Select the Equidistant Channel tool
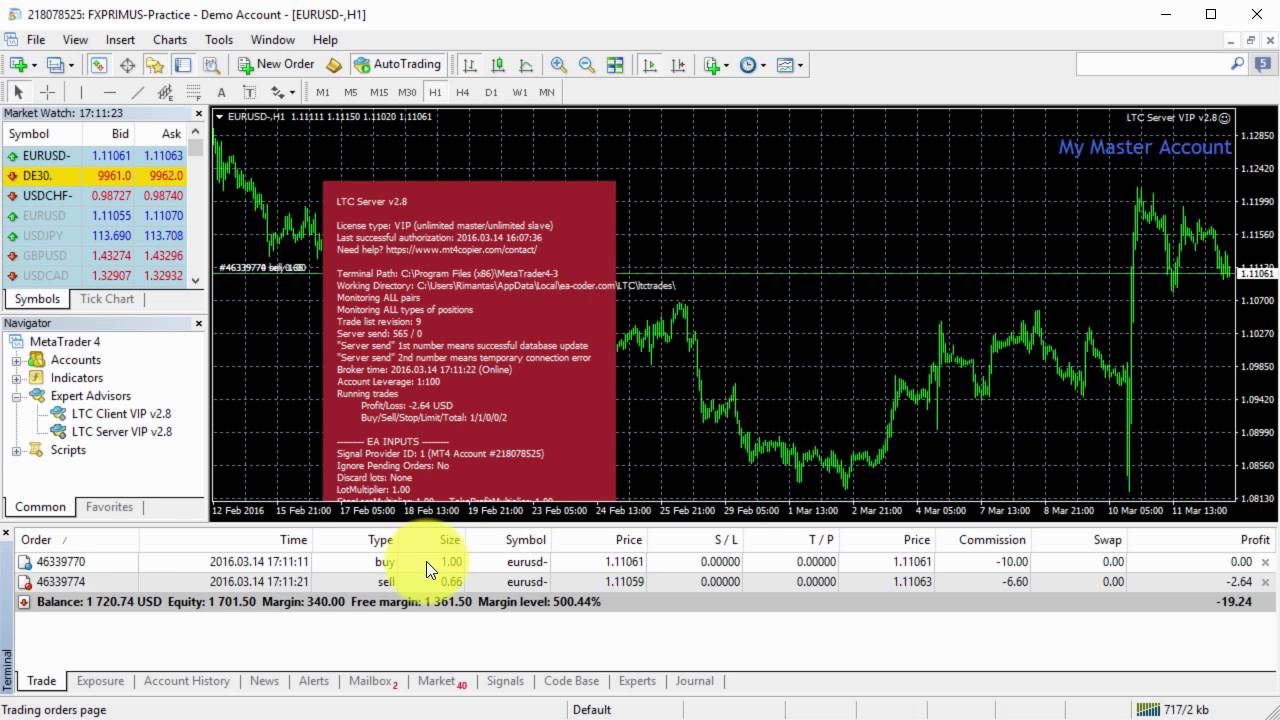Image resolution: width=1280 pixels, height=720 pixels. point(165,92)
